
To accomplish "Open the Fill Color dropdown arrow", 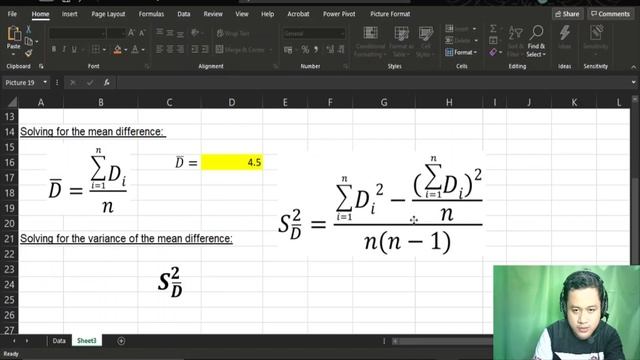I will 125,50.
